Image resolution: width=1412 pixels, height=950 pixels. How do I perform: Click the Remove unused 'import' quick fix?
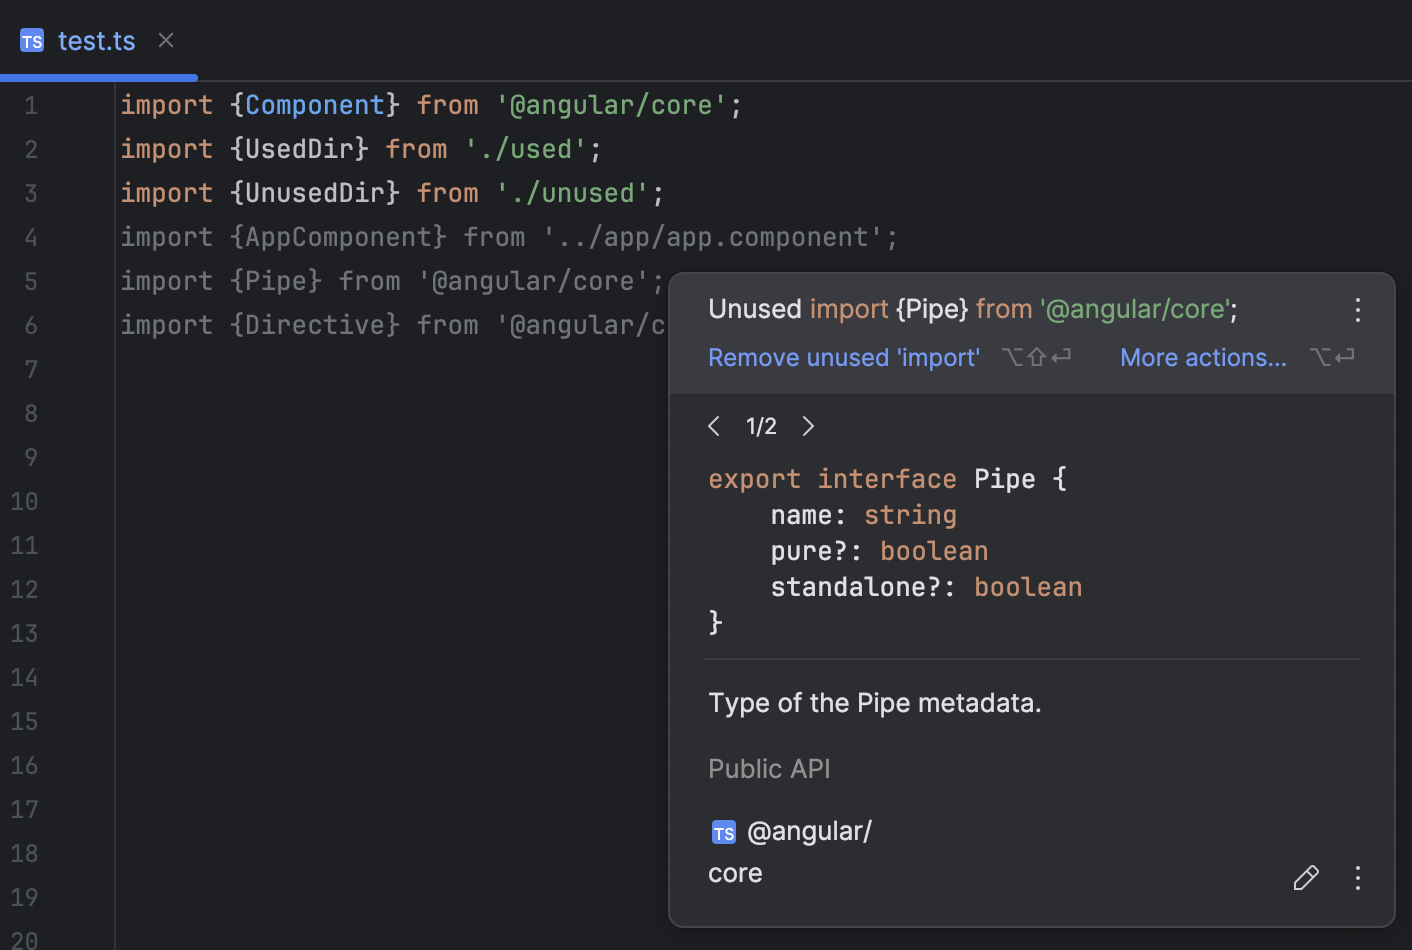[x=843, y=357]
